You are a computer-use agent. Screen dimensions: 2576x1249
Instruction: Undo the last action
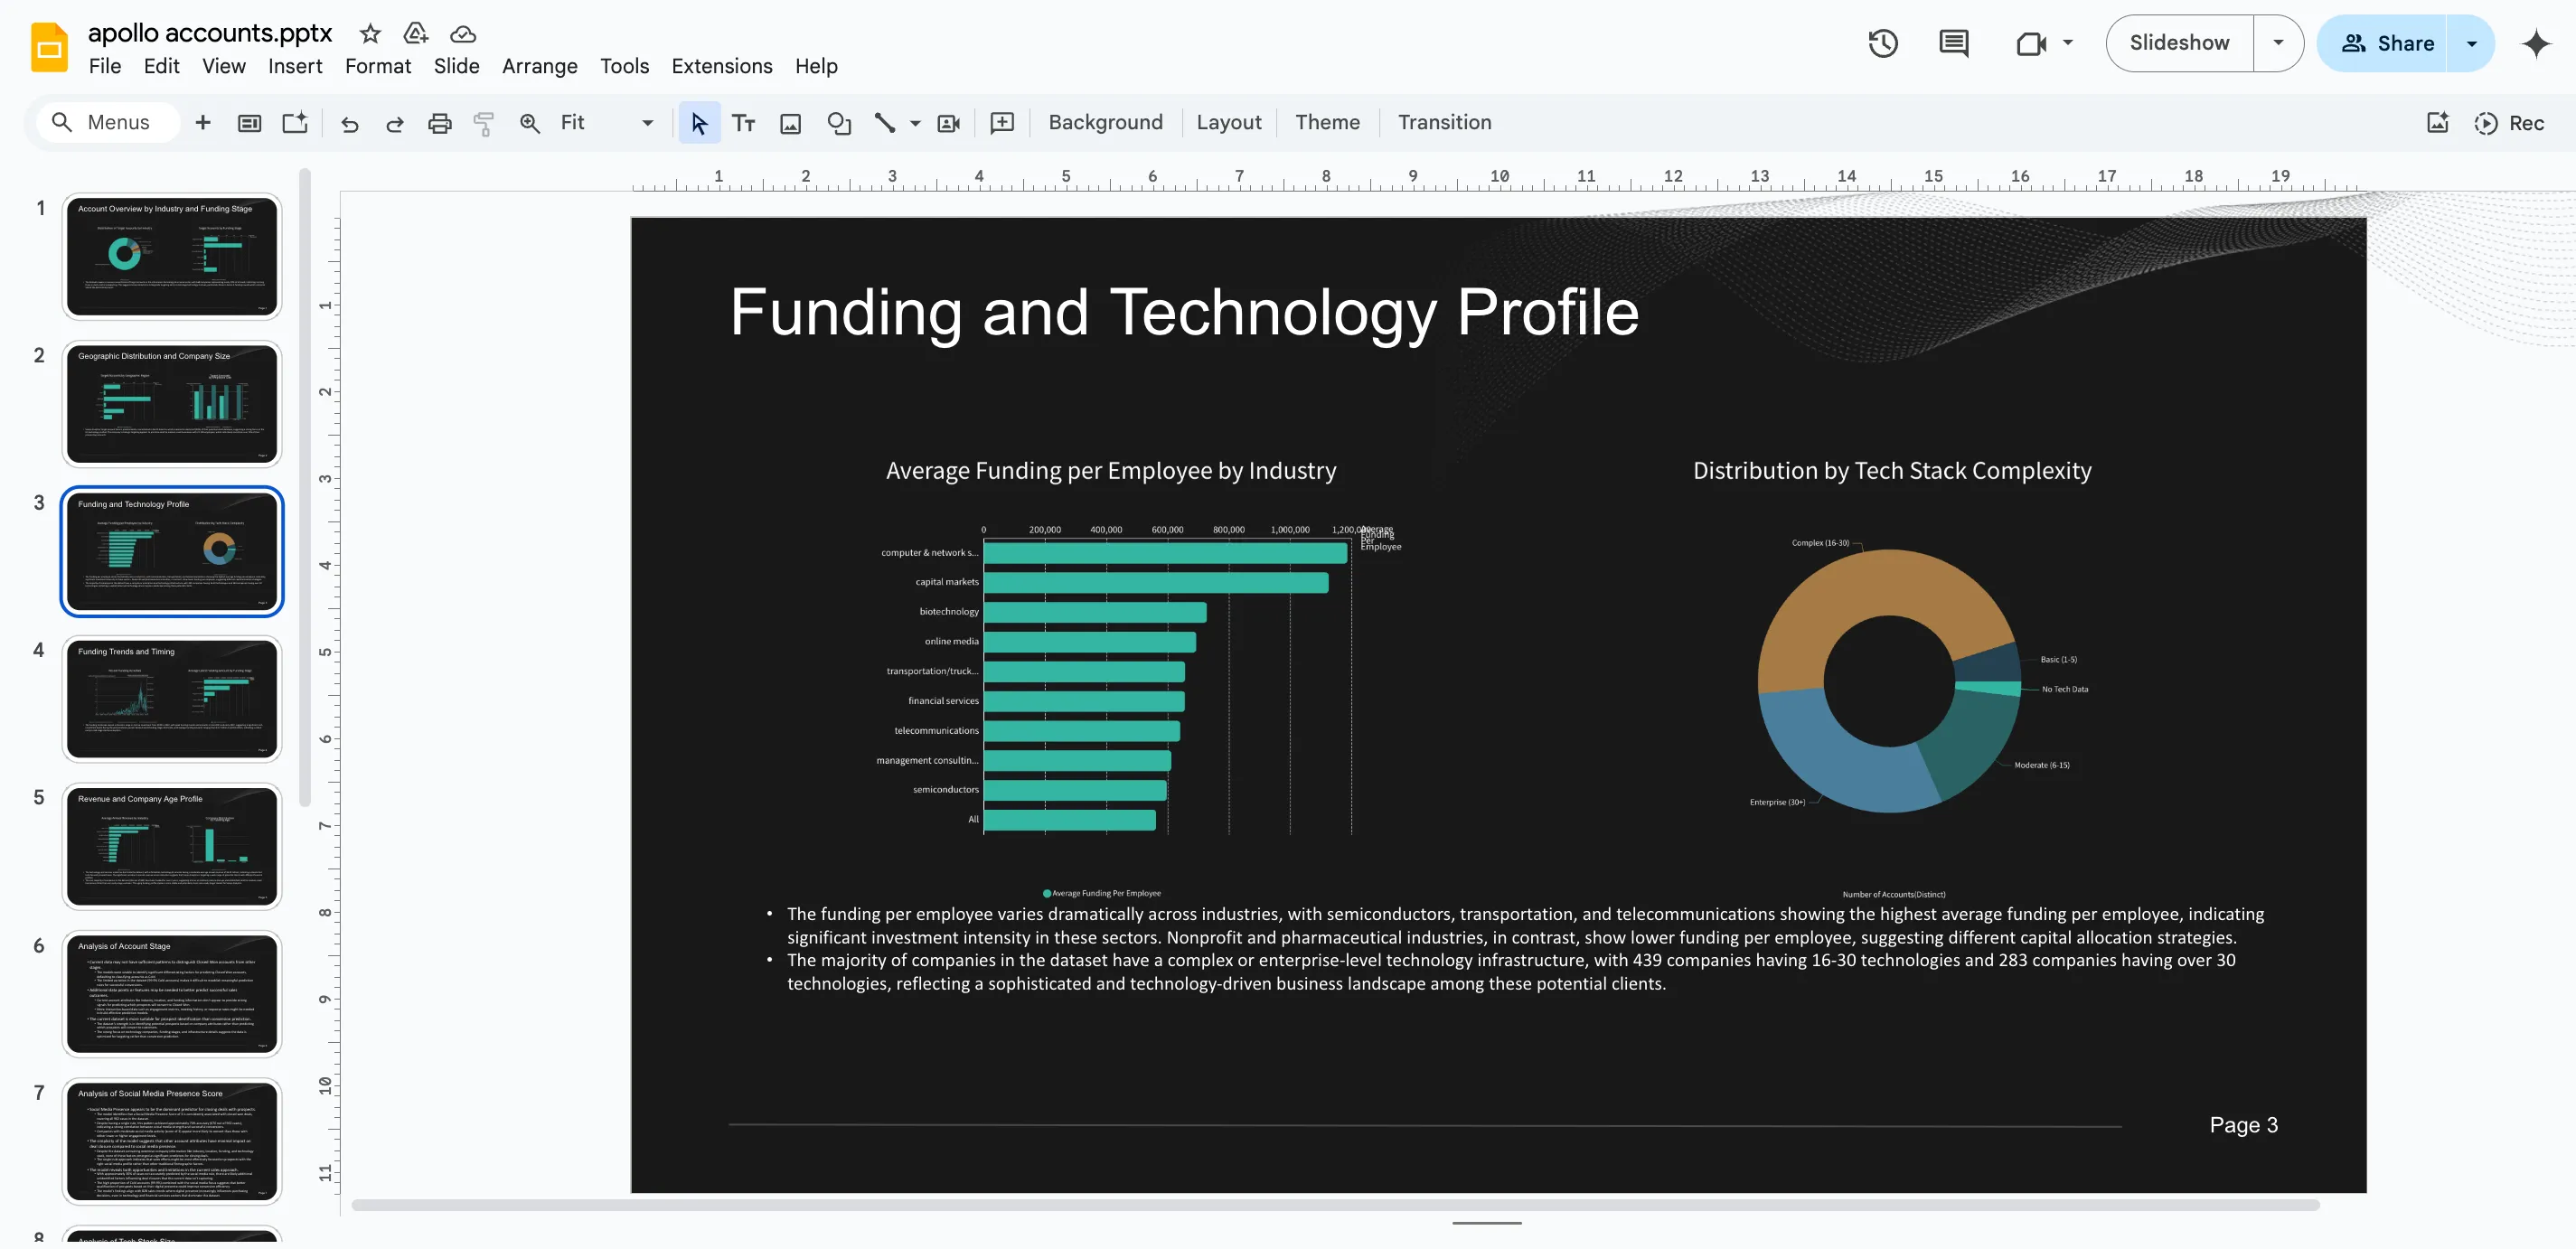tap(349, 122)
